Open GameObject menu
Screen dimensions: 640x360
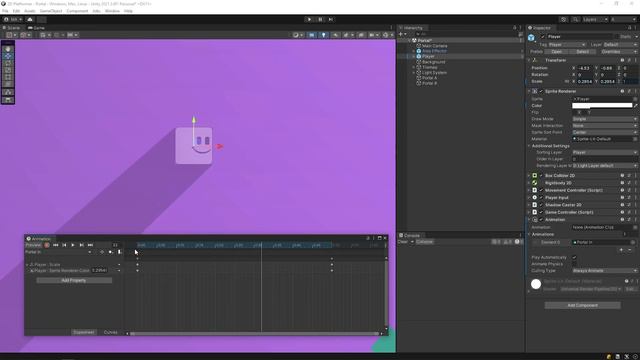51,11
